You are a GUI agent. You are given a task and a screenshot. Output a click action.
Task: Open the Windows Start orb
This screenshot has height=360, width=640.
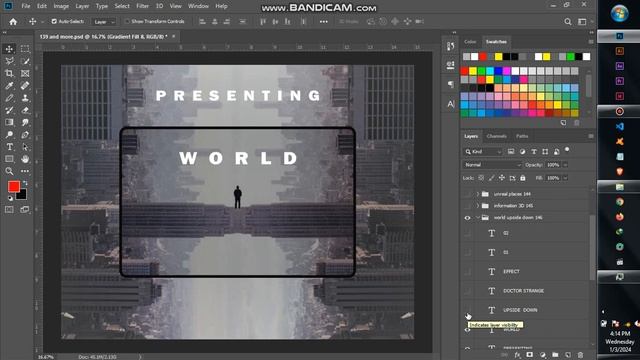620,13
